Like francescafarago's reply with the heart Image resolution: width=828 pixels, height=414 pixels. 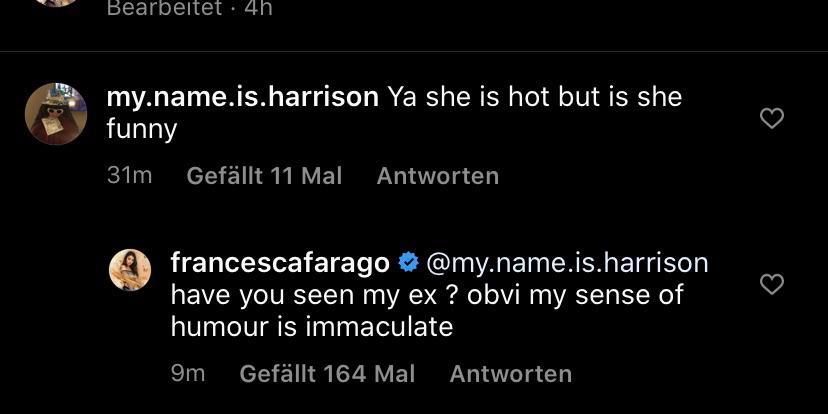(x=772, y=285)
